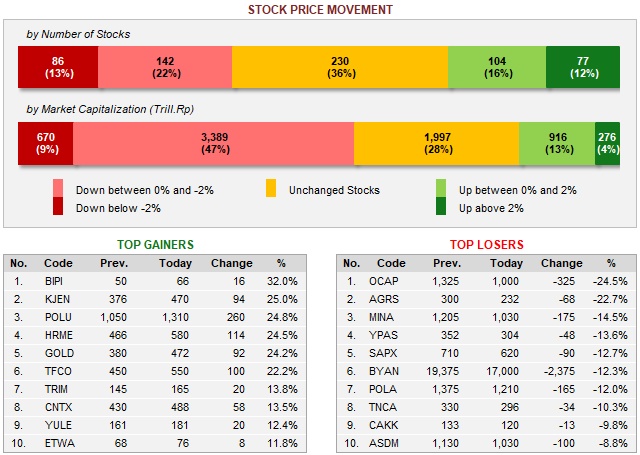The image size is (640, 455).
Task: Click the 'TOP GAINERS' table title
Action: tap(156, 244)
